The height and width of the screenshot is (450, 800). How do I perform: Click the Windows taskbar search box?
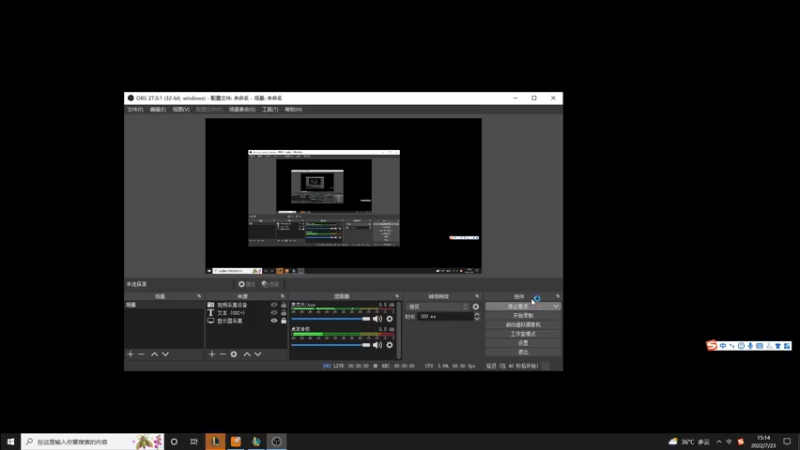tap(92, 441)
